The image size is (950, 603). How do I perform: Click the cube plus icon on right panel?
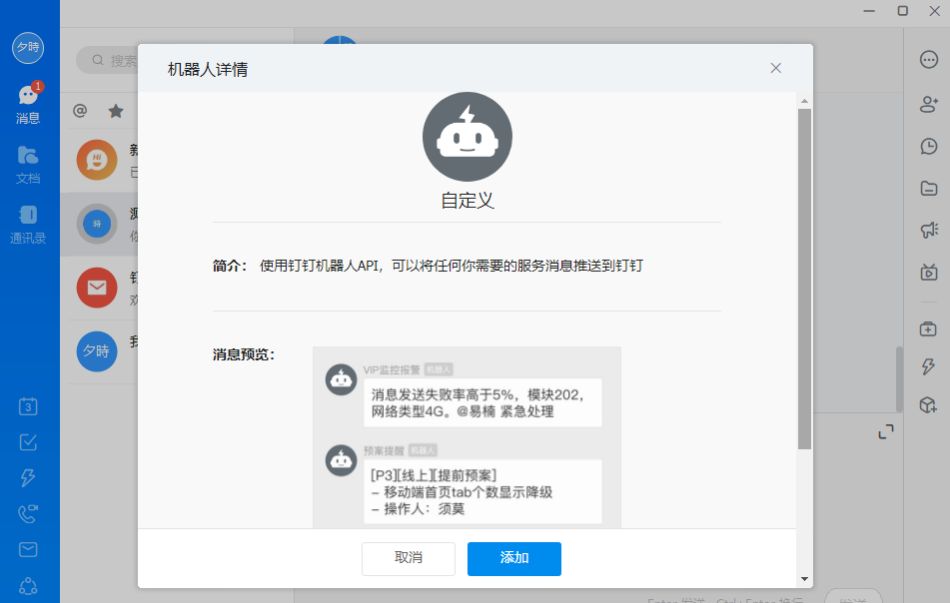tap(928, 404)
